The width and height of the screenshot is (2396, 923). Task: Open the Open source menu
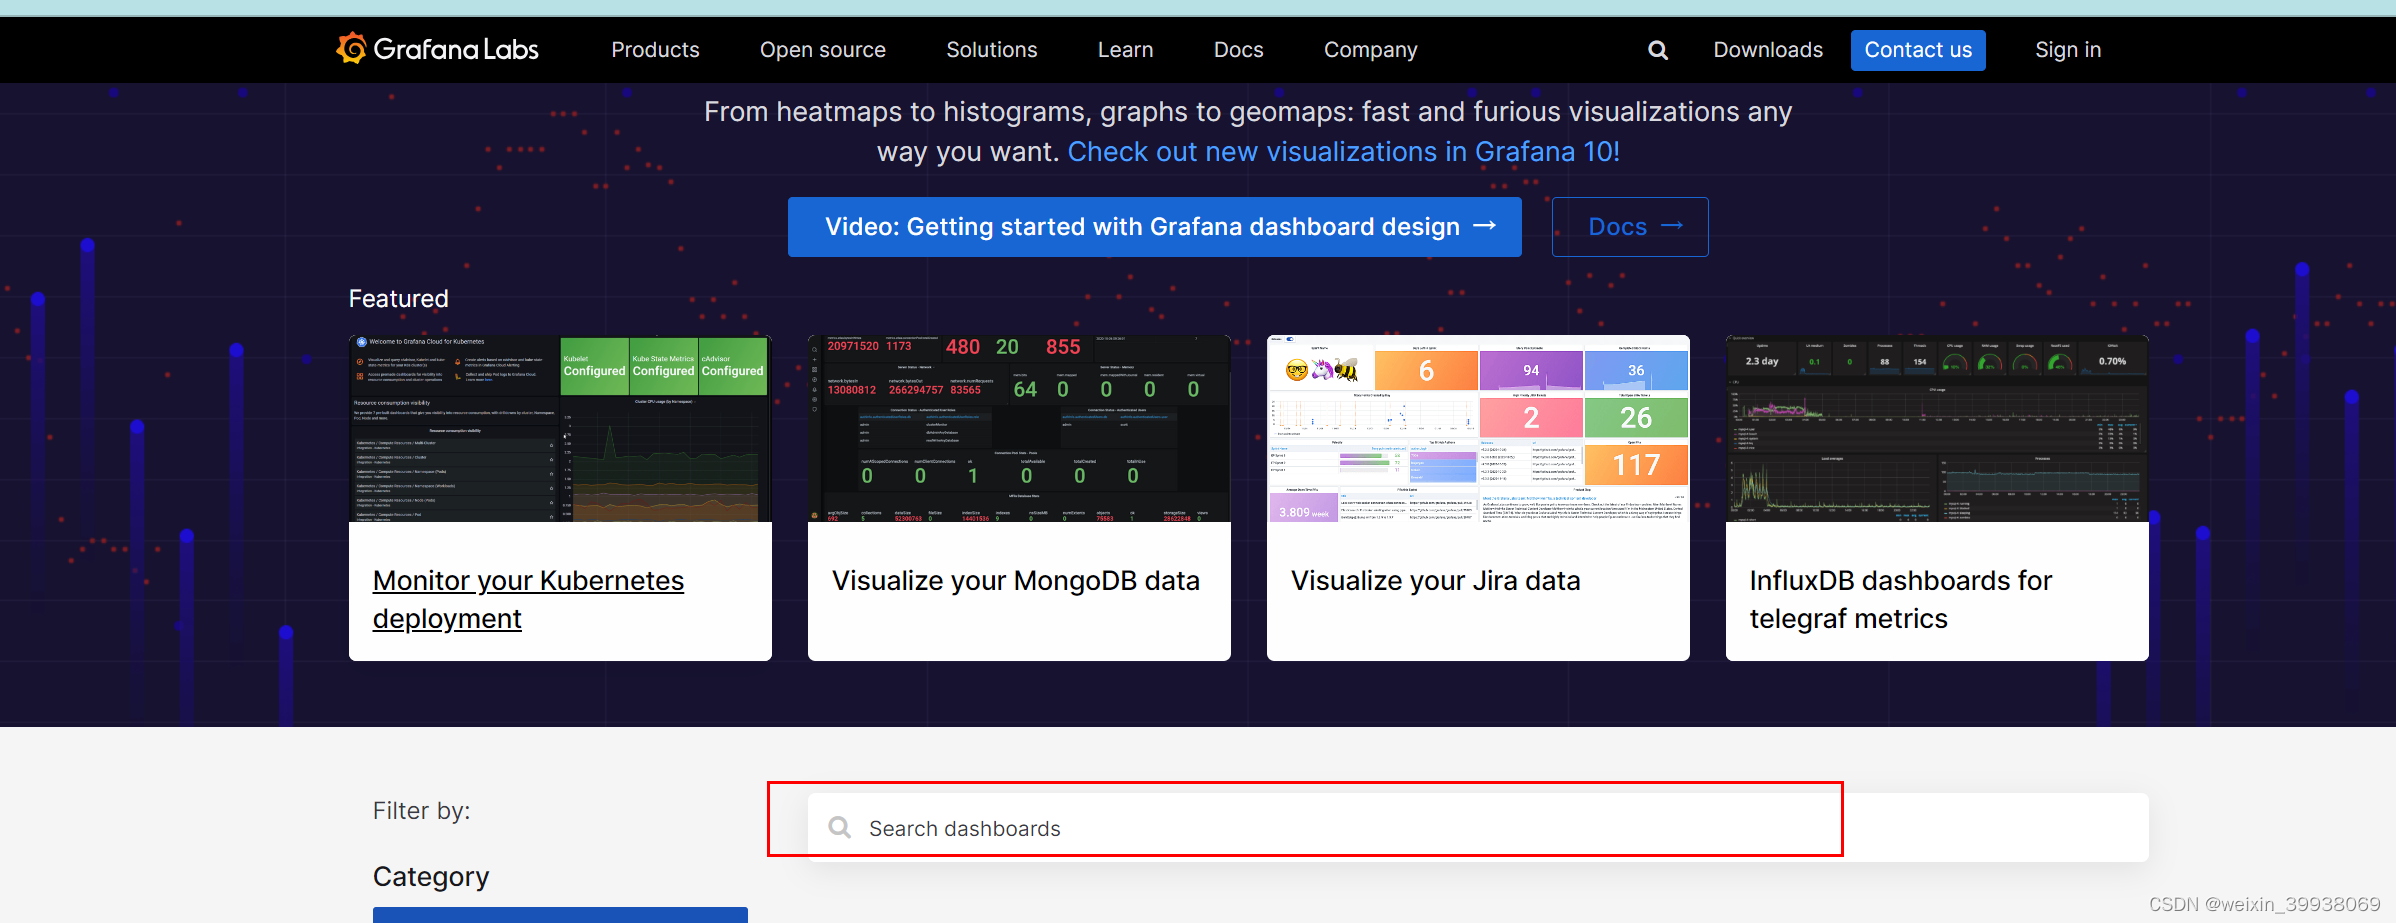[x=822, y=50]
